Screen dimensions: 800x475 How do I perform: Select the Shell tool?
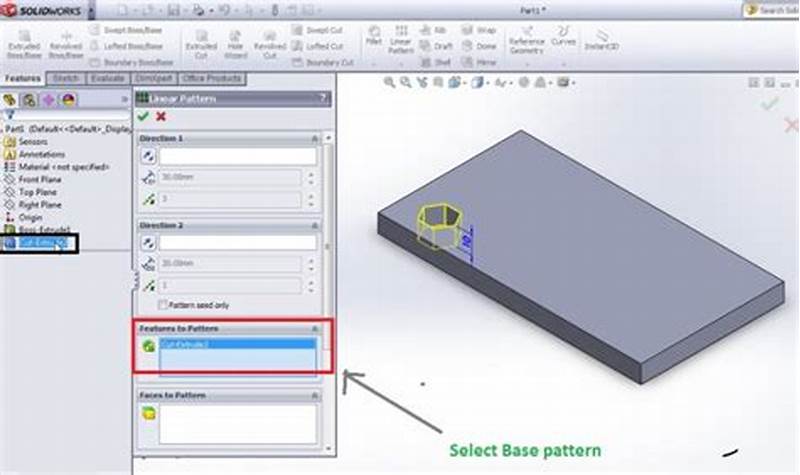coord(436,62)
